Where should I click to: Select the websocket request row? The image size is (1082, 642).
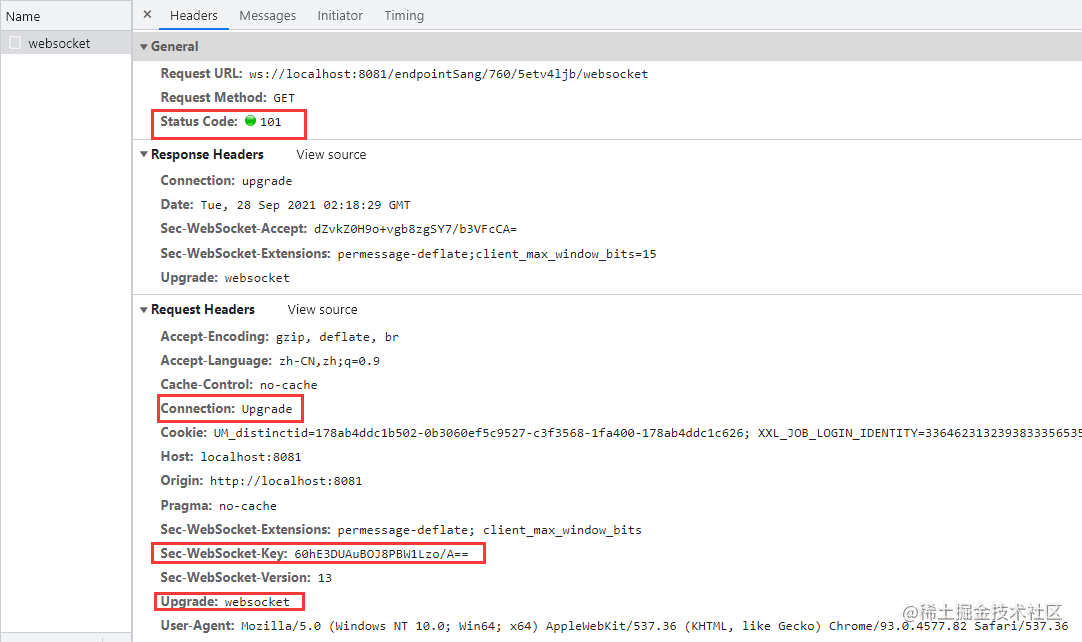click(66, 43)
